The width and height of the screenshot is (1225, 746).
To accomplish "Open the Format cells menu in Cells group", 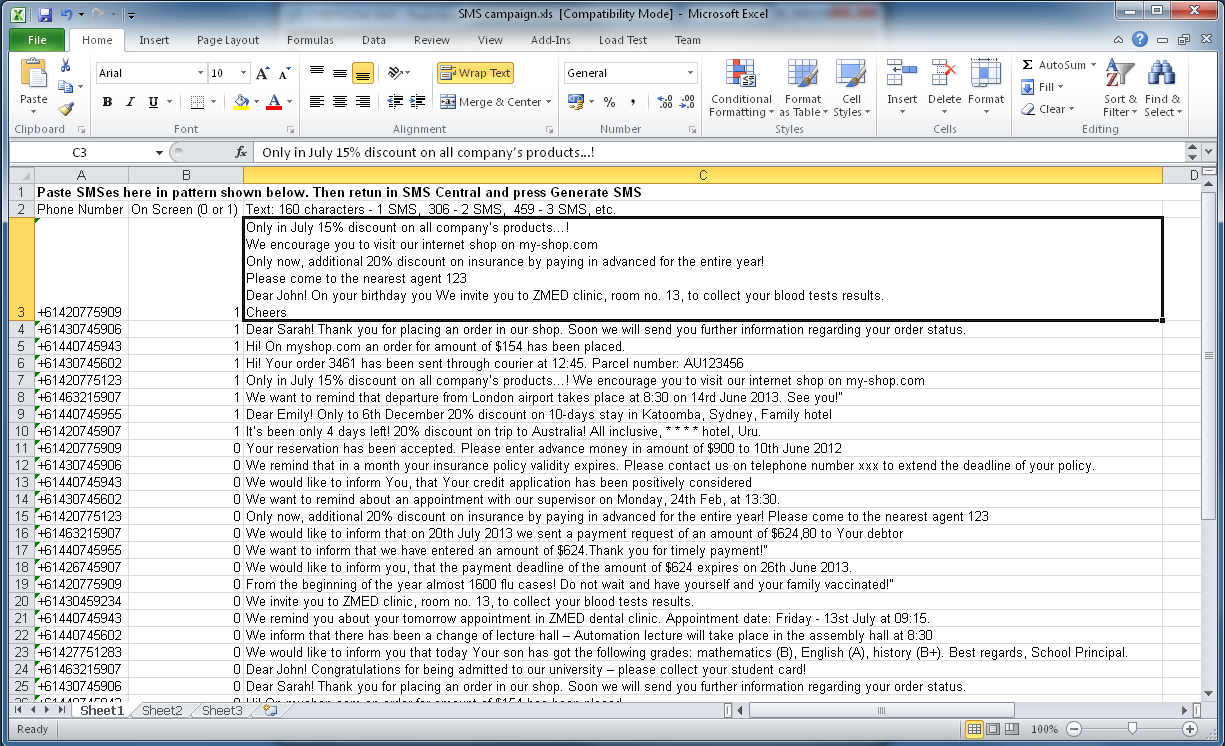I will (x=985, y=89).
